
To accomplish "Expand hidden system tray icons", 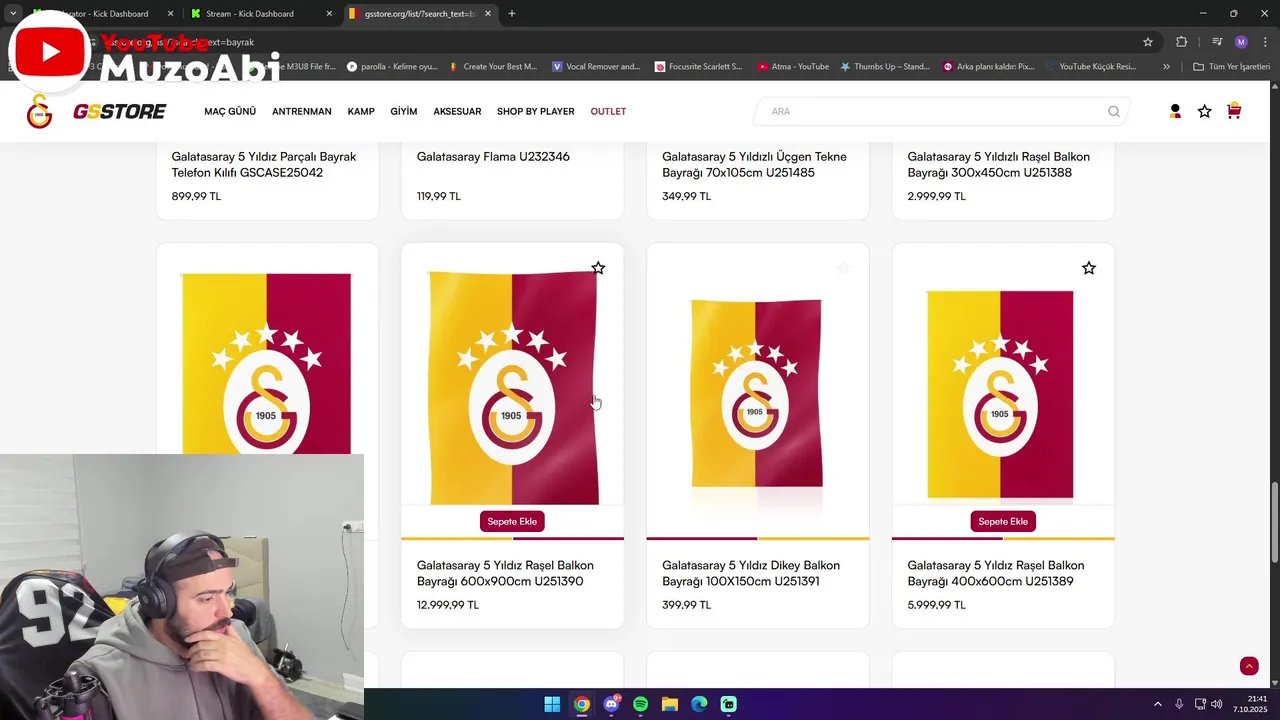I will point(1158,704).
